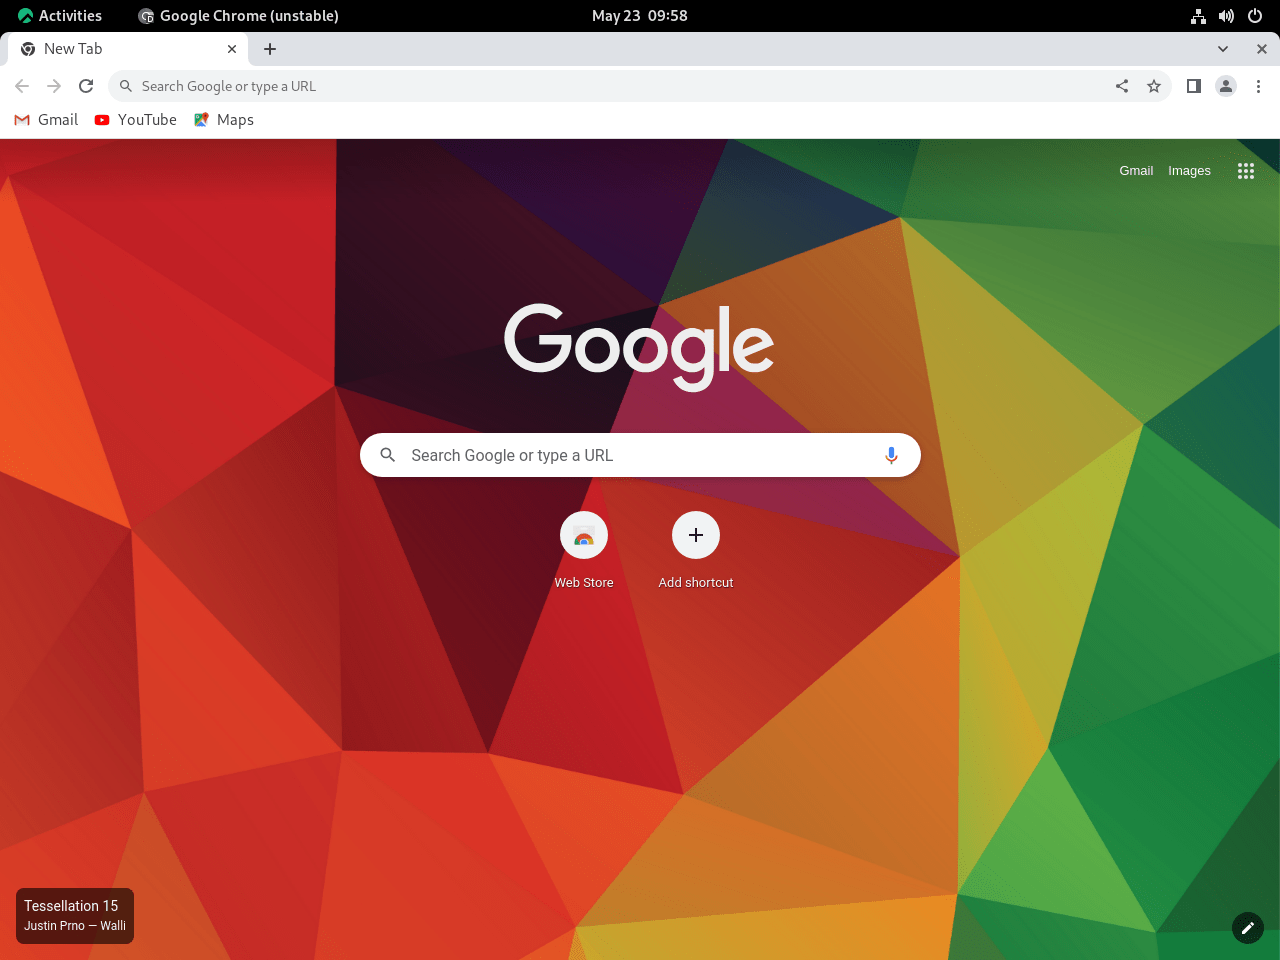
Task: Click the Google search box on page
Action: [x=640, y=455]
